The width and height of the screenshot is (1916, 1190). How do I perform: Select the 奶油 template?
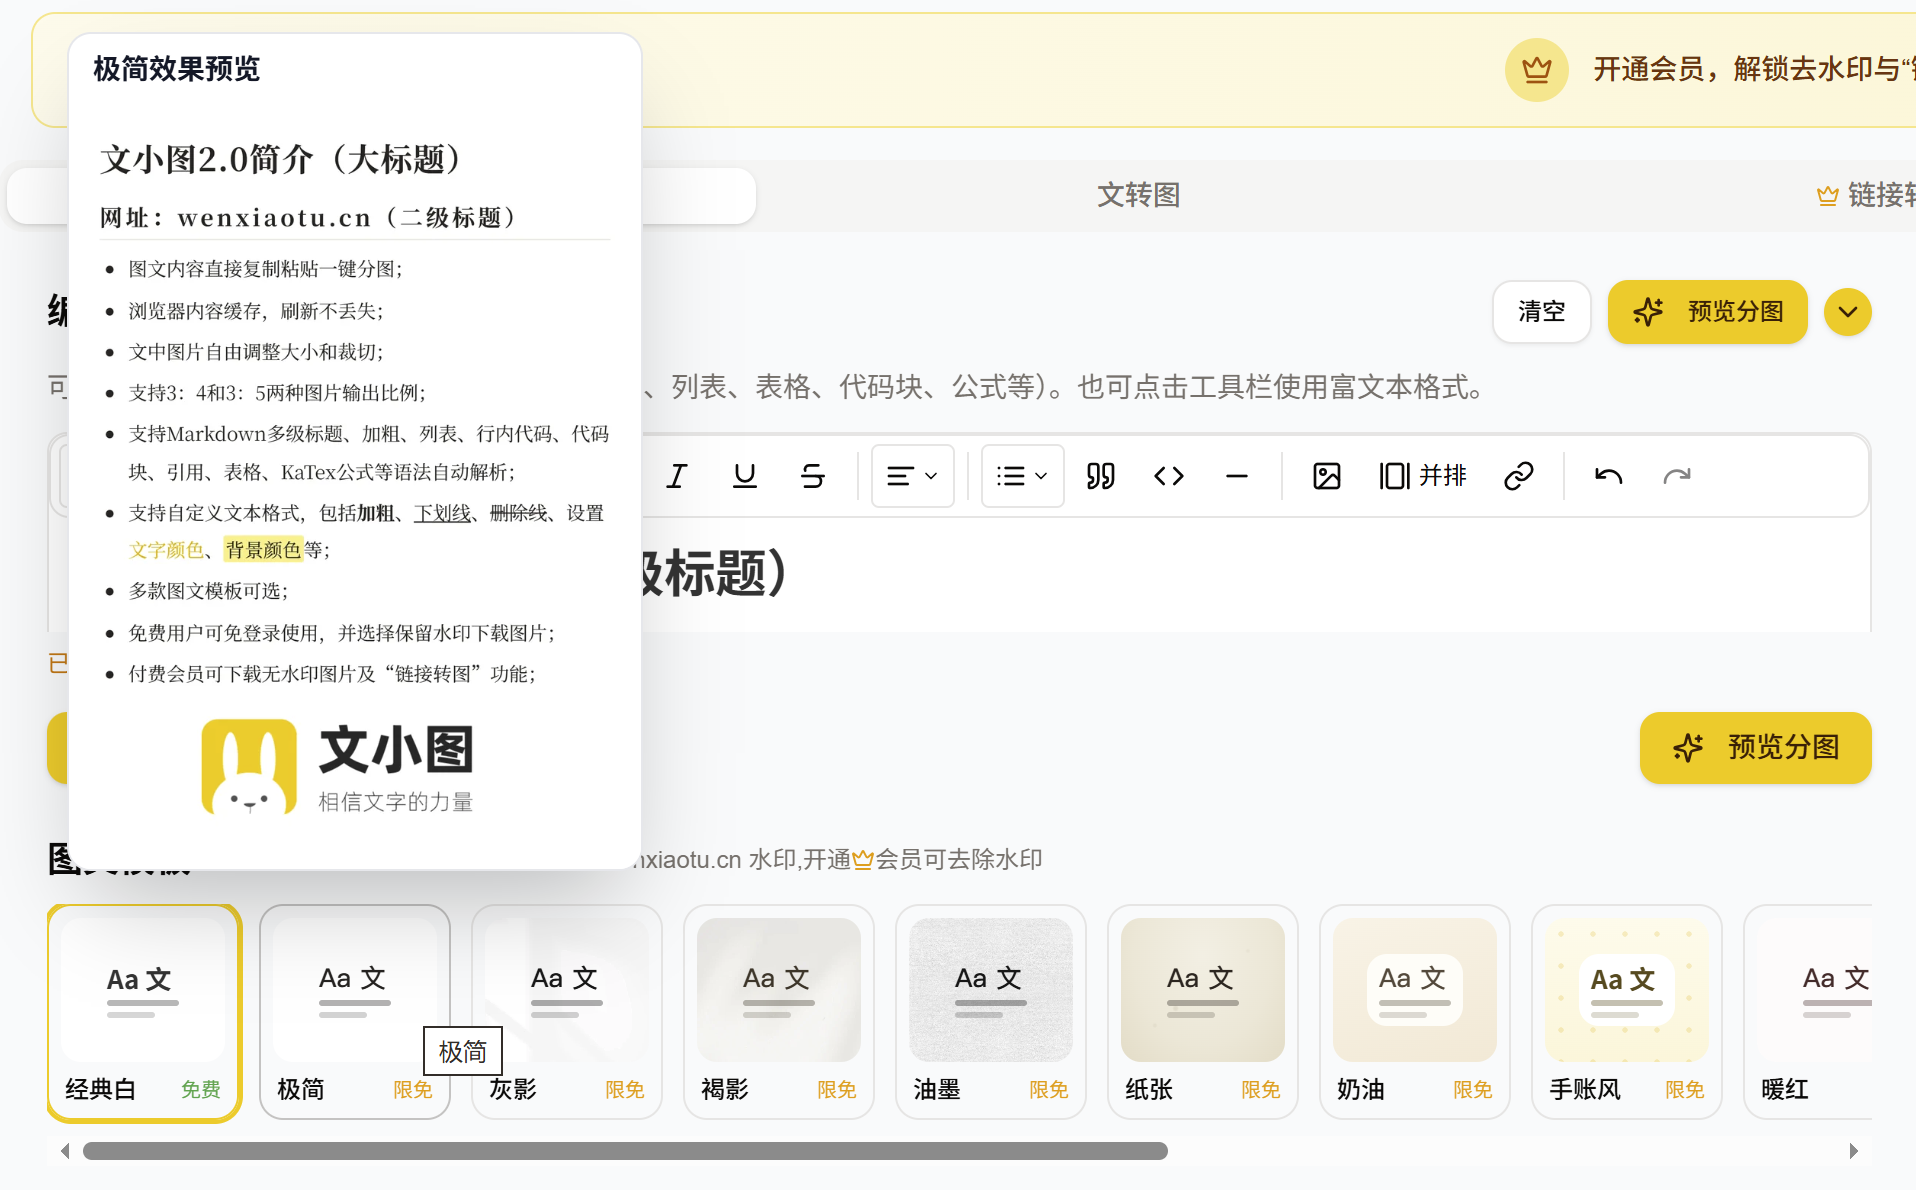tap(1415, 1013)
